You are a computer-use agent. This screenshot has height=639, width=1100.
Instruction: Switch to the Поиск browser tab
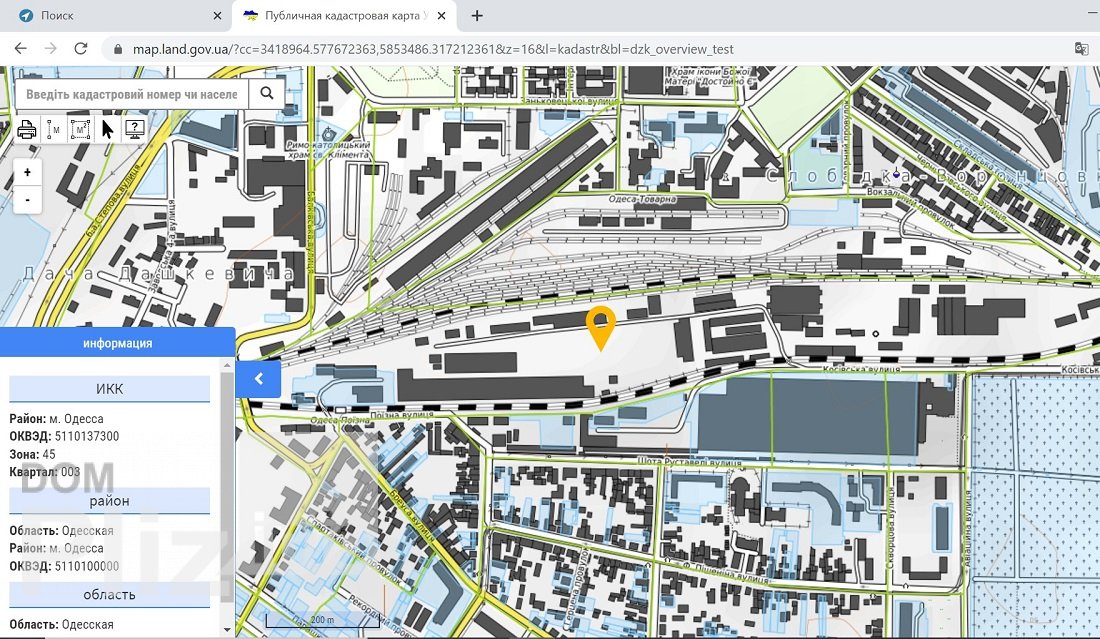[115, 16]
